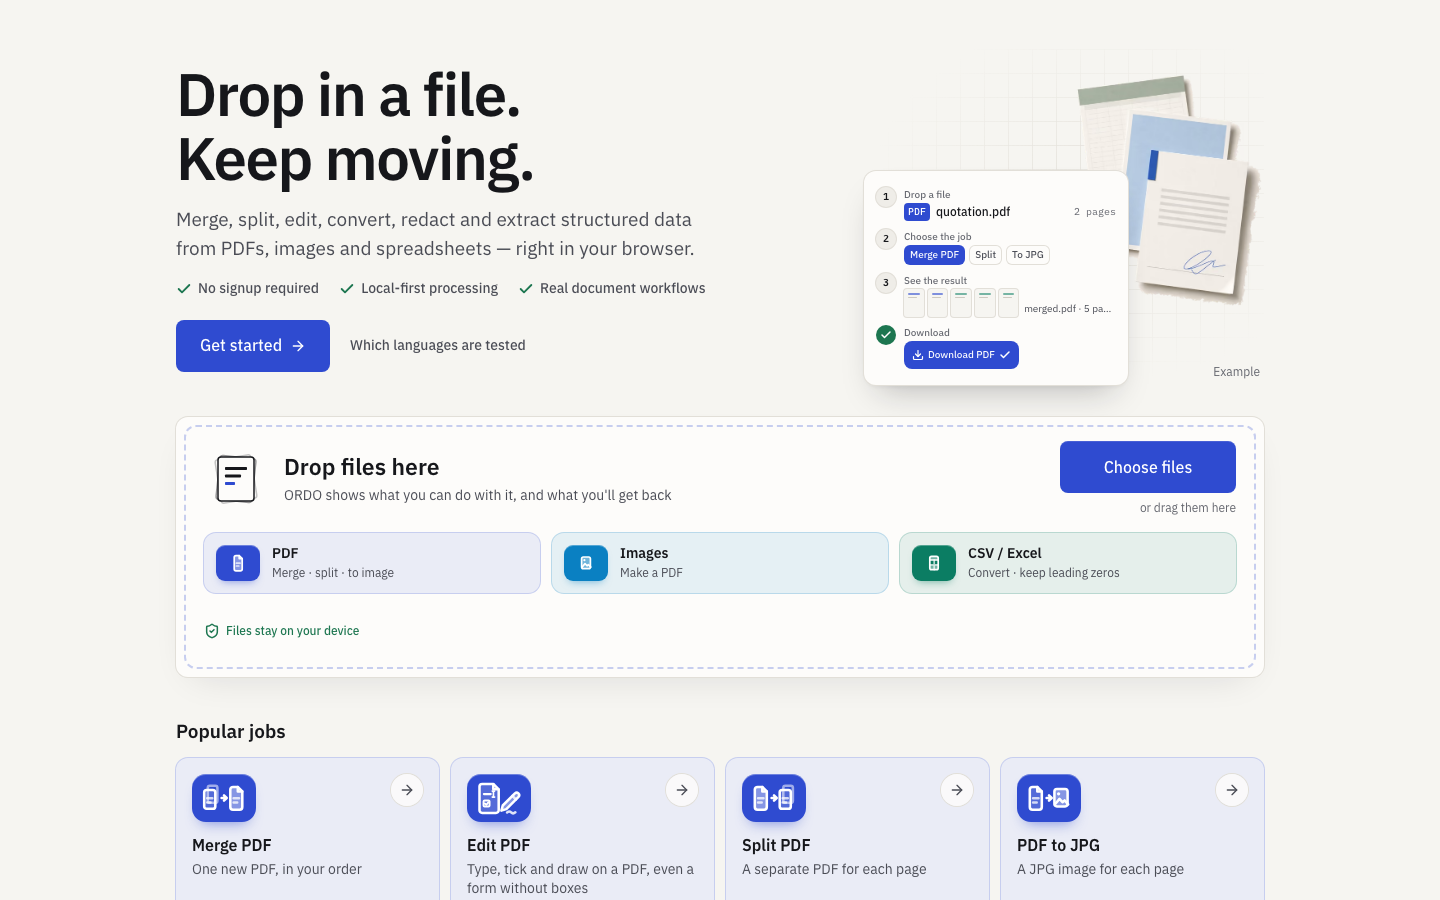The width and height of the screenshot is (1440, 900).
Task: Click the Choose files button
Action: [1148, 467]
